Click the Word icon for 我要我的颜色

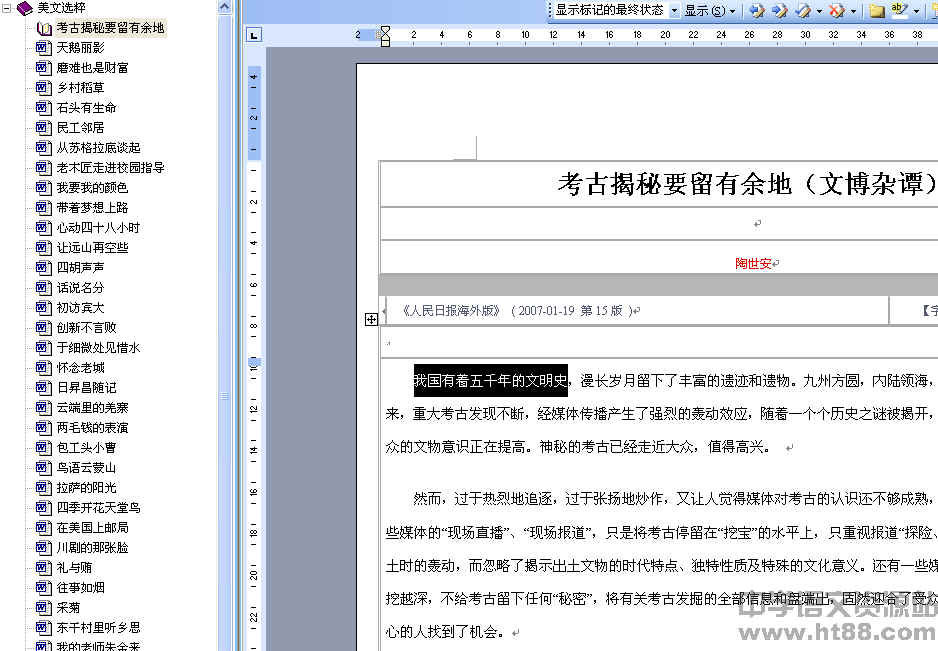(x=44, y=188)
